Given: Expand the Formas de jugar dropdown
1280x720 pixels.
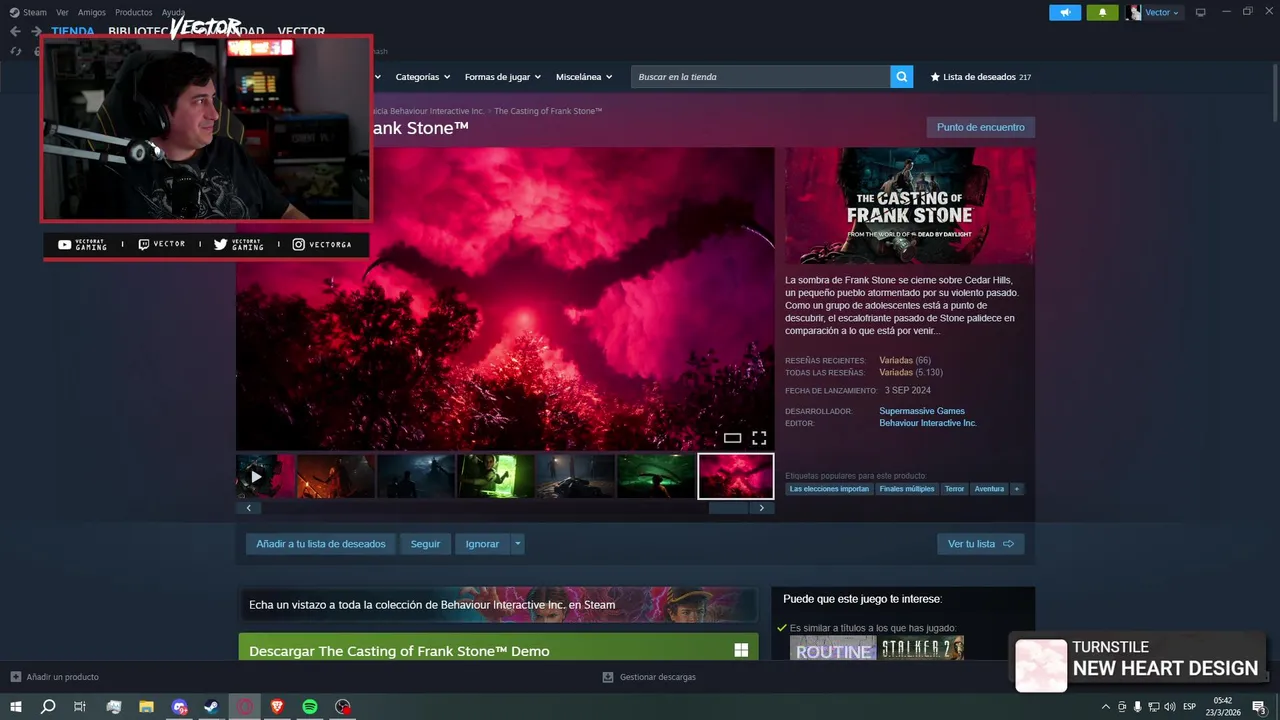Looking at the screenshot, I should pos(503,77).
